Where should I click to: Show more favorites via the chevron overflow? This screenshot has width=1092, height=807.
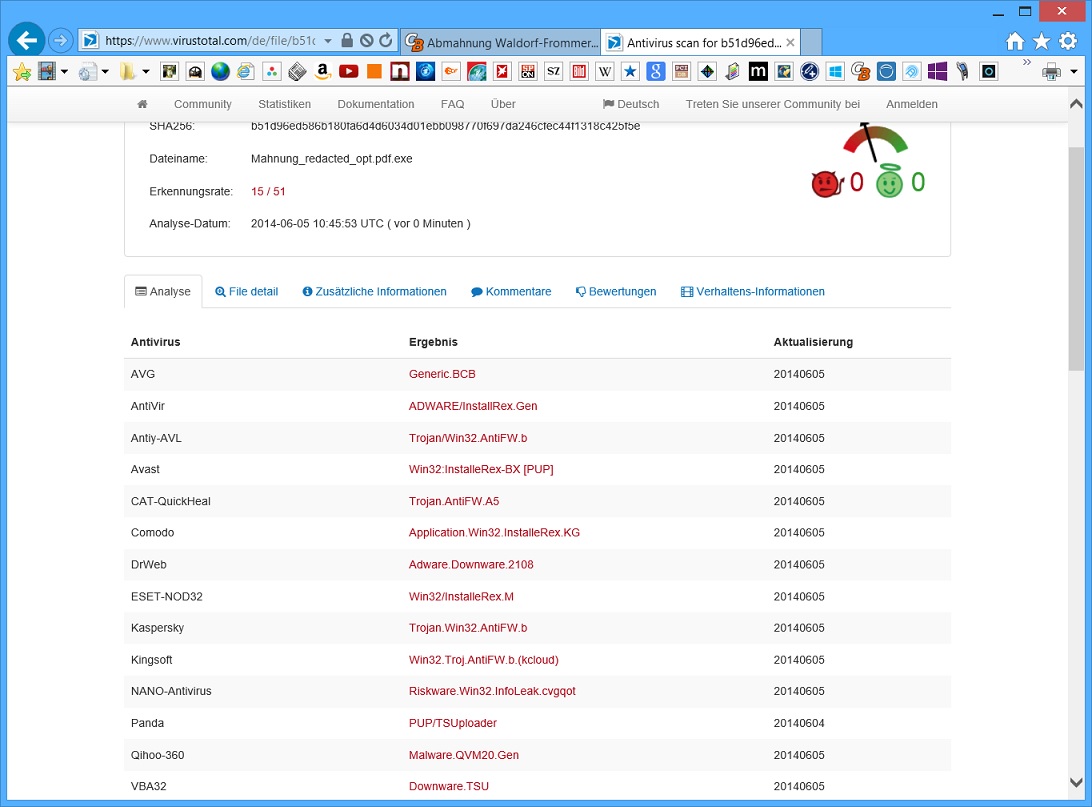[1026, 63]
